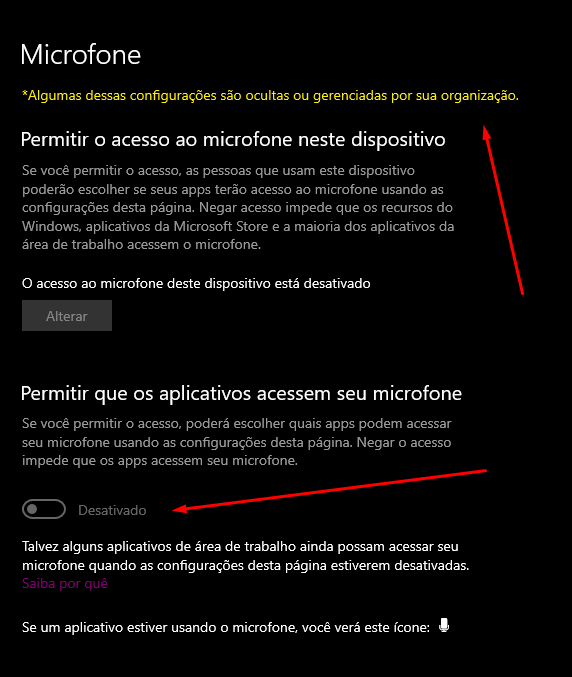This screenshot has width=572, height=677.
Task: Click the text O acesso ao microfone deste dispositivo está desativado
Action: tap(196, 284)
